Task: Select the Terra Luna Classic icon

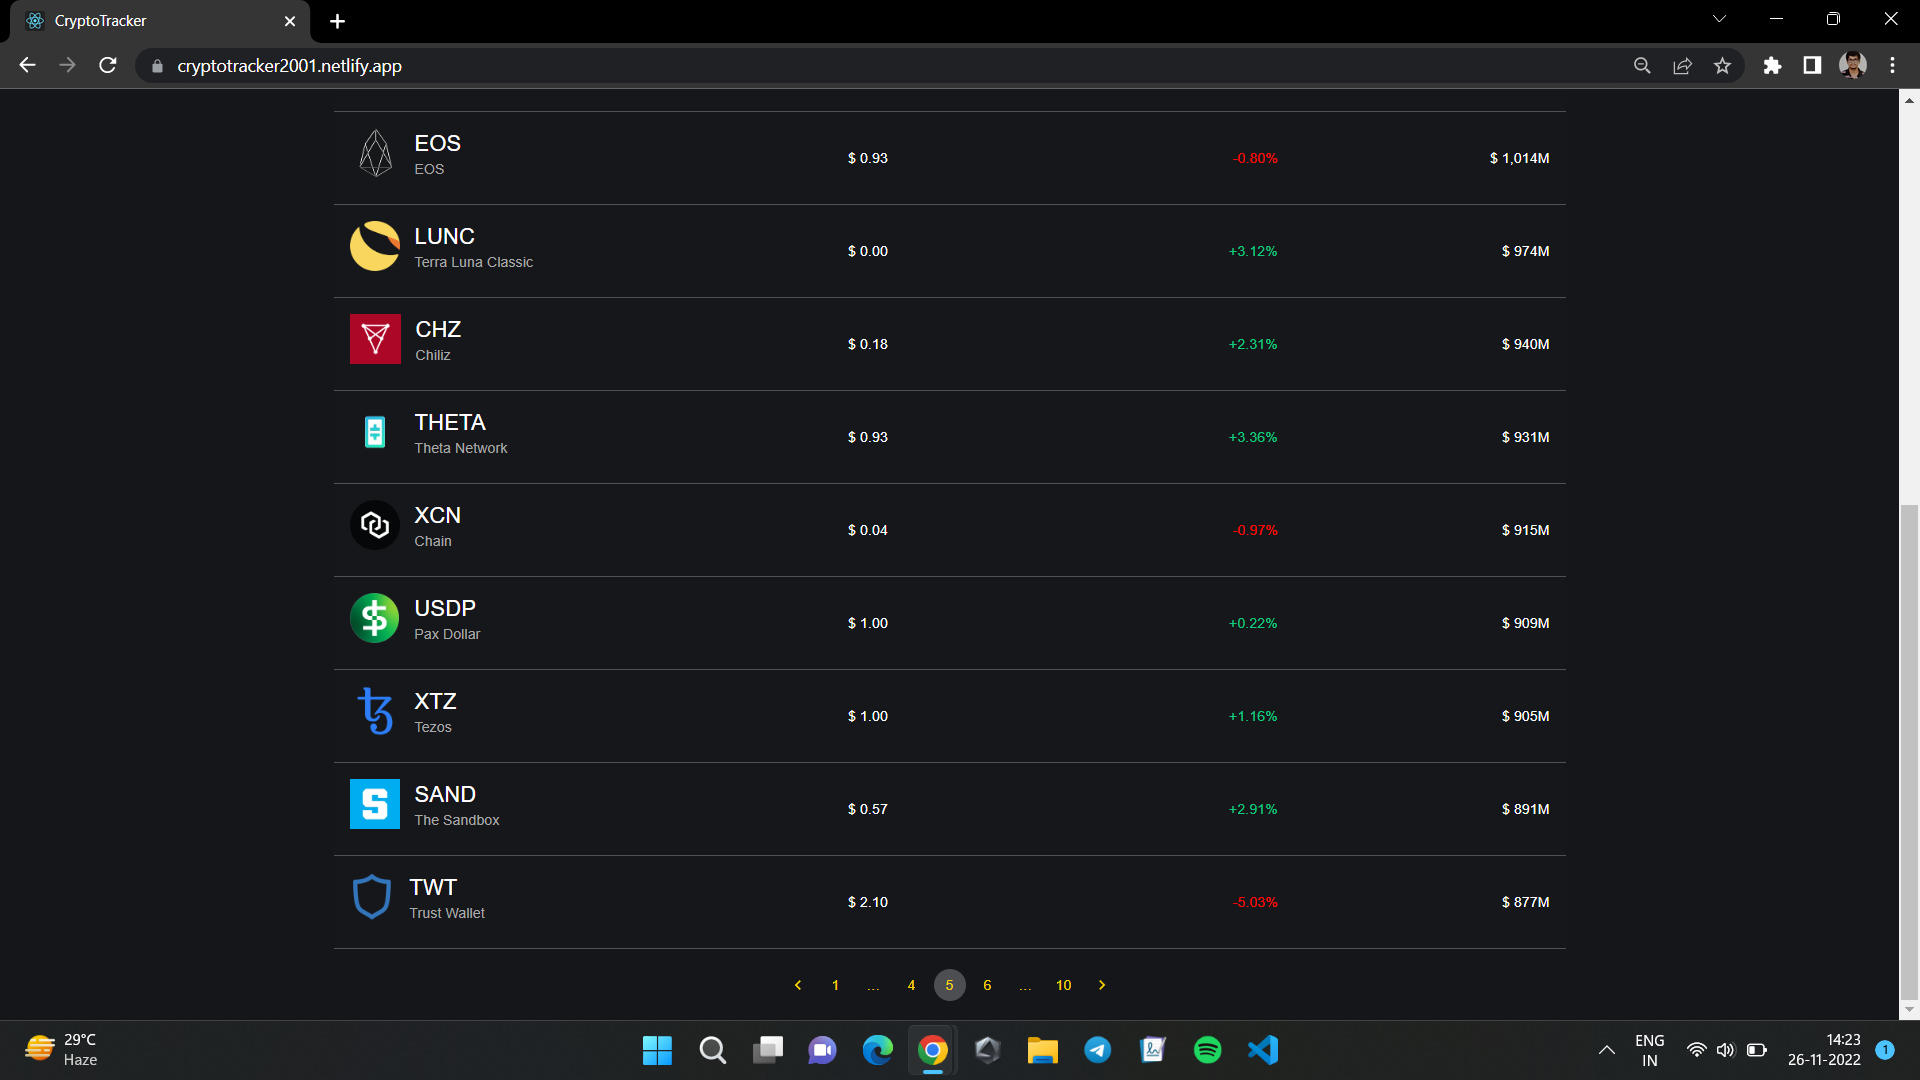Action: (375, 246)
